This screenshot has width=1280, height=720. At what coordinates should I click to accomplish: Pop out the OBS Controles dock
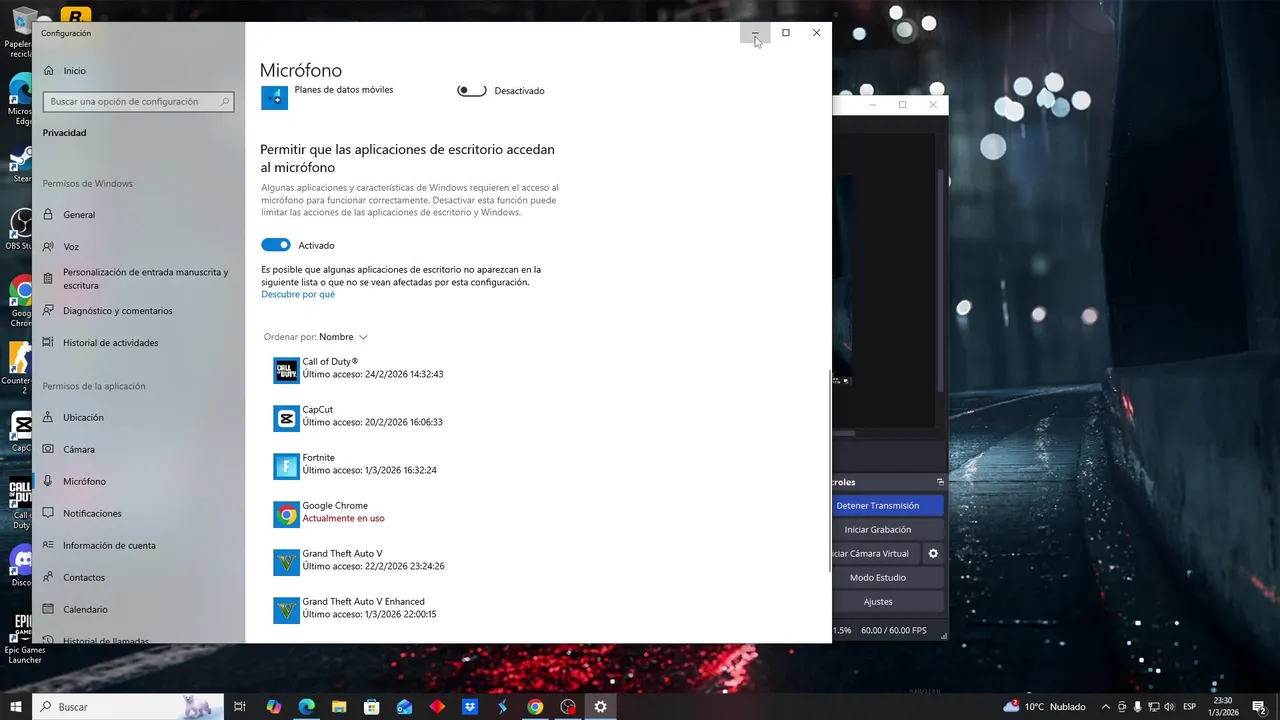[x=940, y=482]
